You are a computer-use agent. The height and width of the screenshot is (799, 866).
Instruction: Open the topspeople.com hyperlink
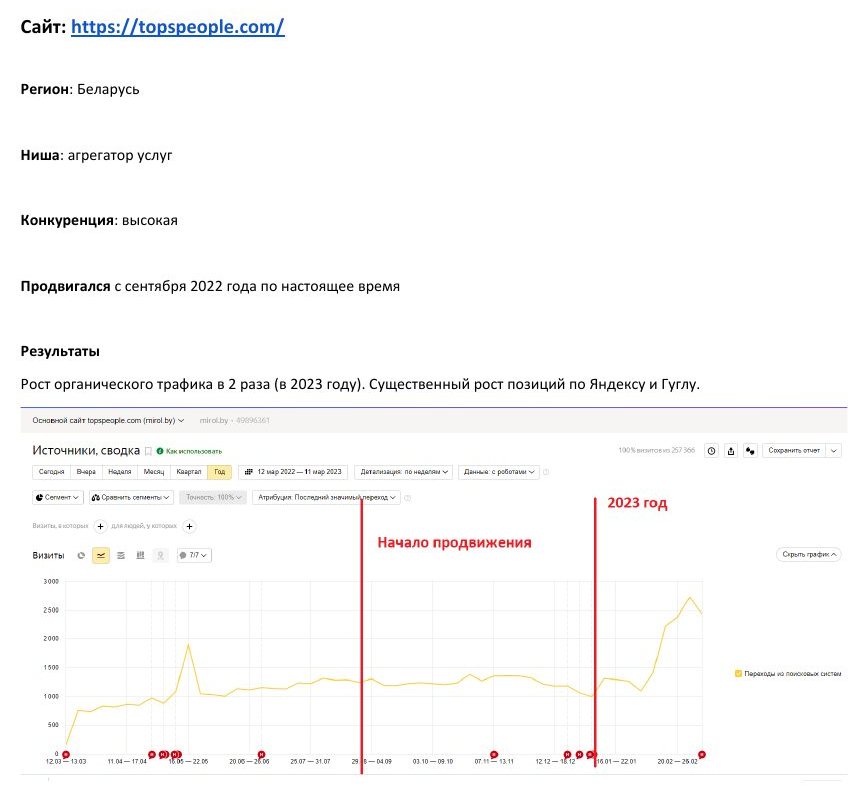coord(177,27)
